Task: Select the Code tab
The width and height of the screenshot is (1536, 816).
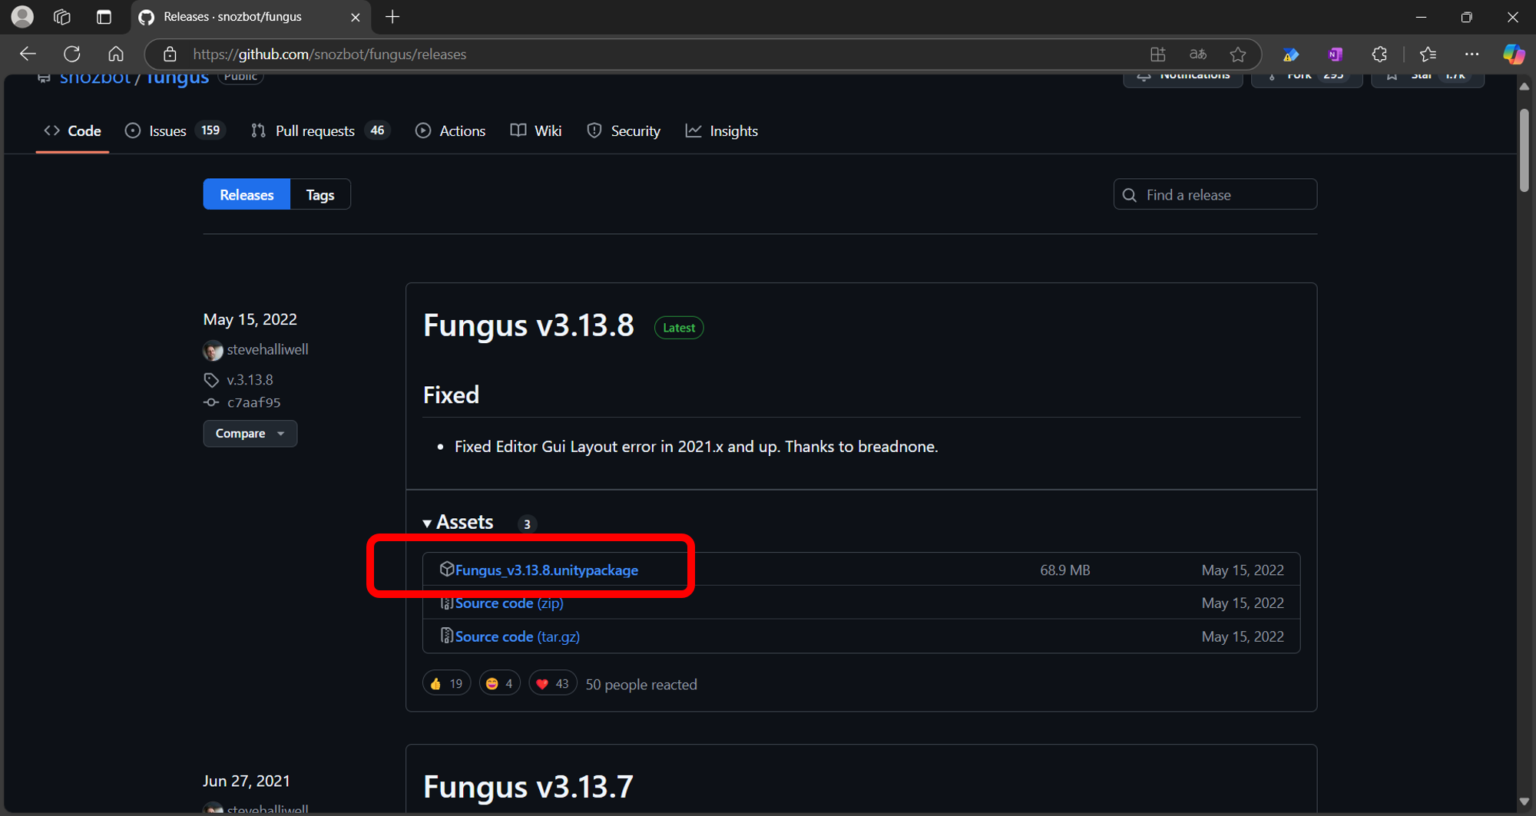Action: [x=72, y=130]
